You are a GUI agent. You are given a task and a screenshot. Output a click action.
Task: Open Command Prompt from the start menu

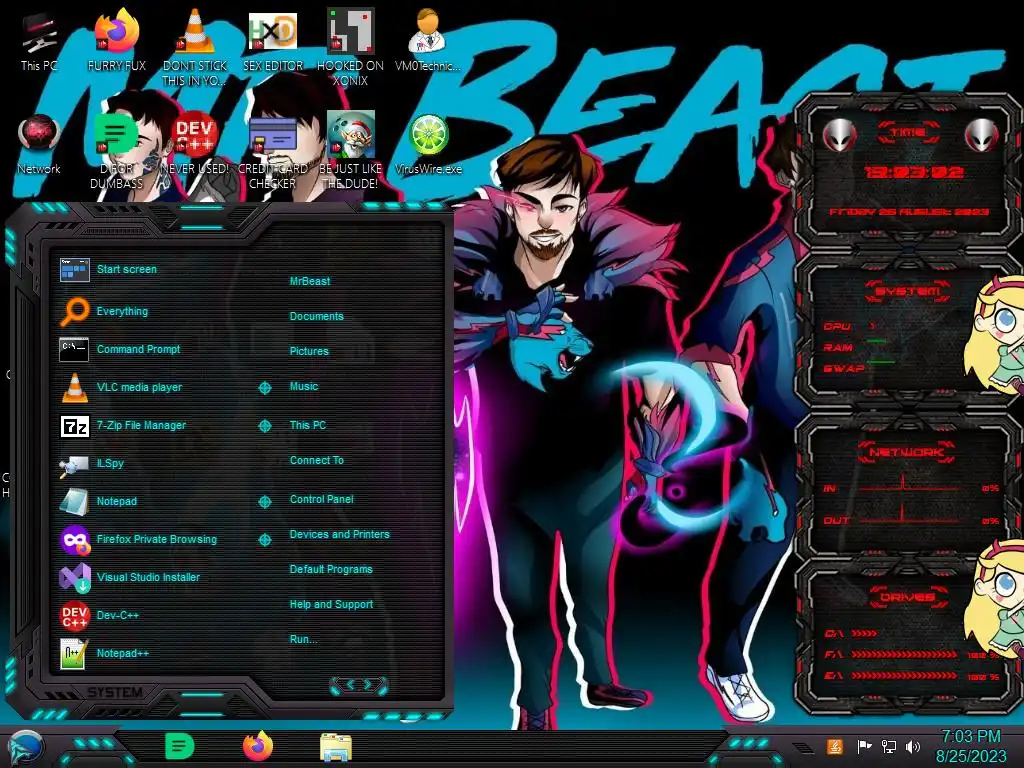120,349
